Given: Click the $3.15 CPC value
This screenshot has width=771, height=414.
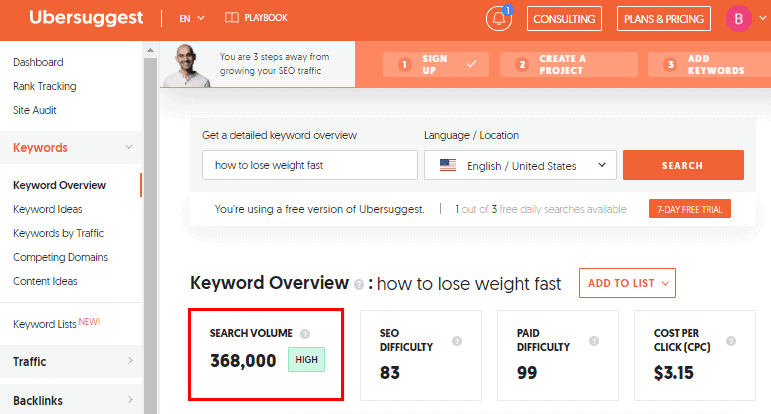Looking at the screenshot, I should pos(673,373).
